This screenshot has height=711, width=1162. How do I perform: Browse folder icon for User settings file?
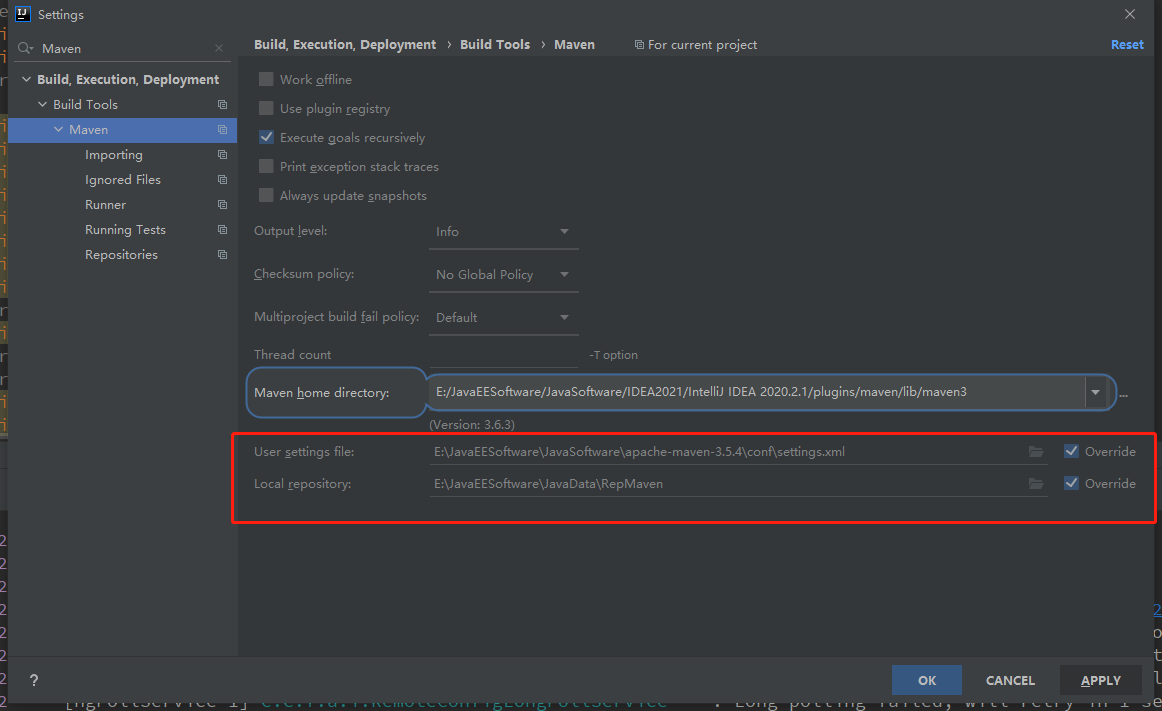[x=1035, y=452]
